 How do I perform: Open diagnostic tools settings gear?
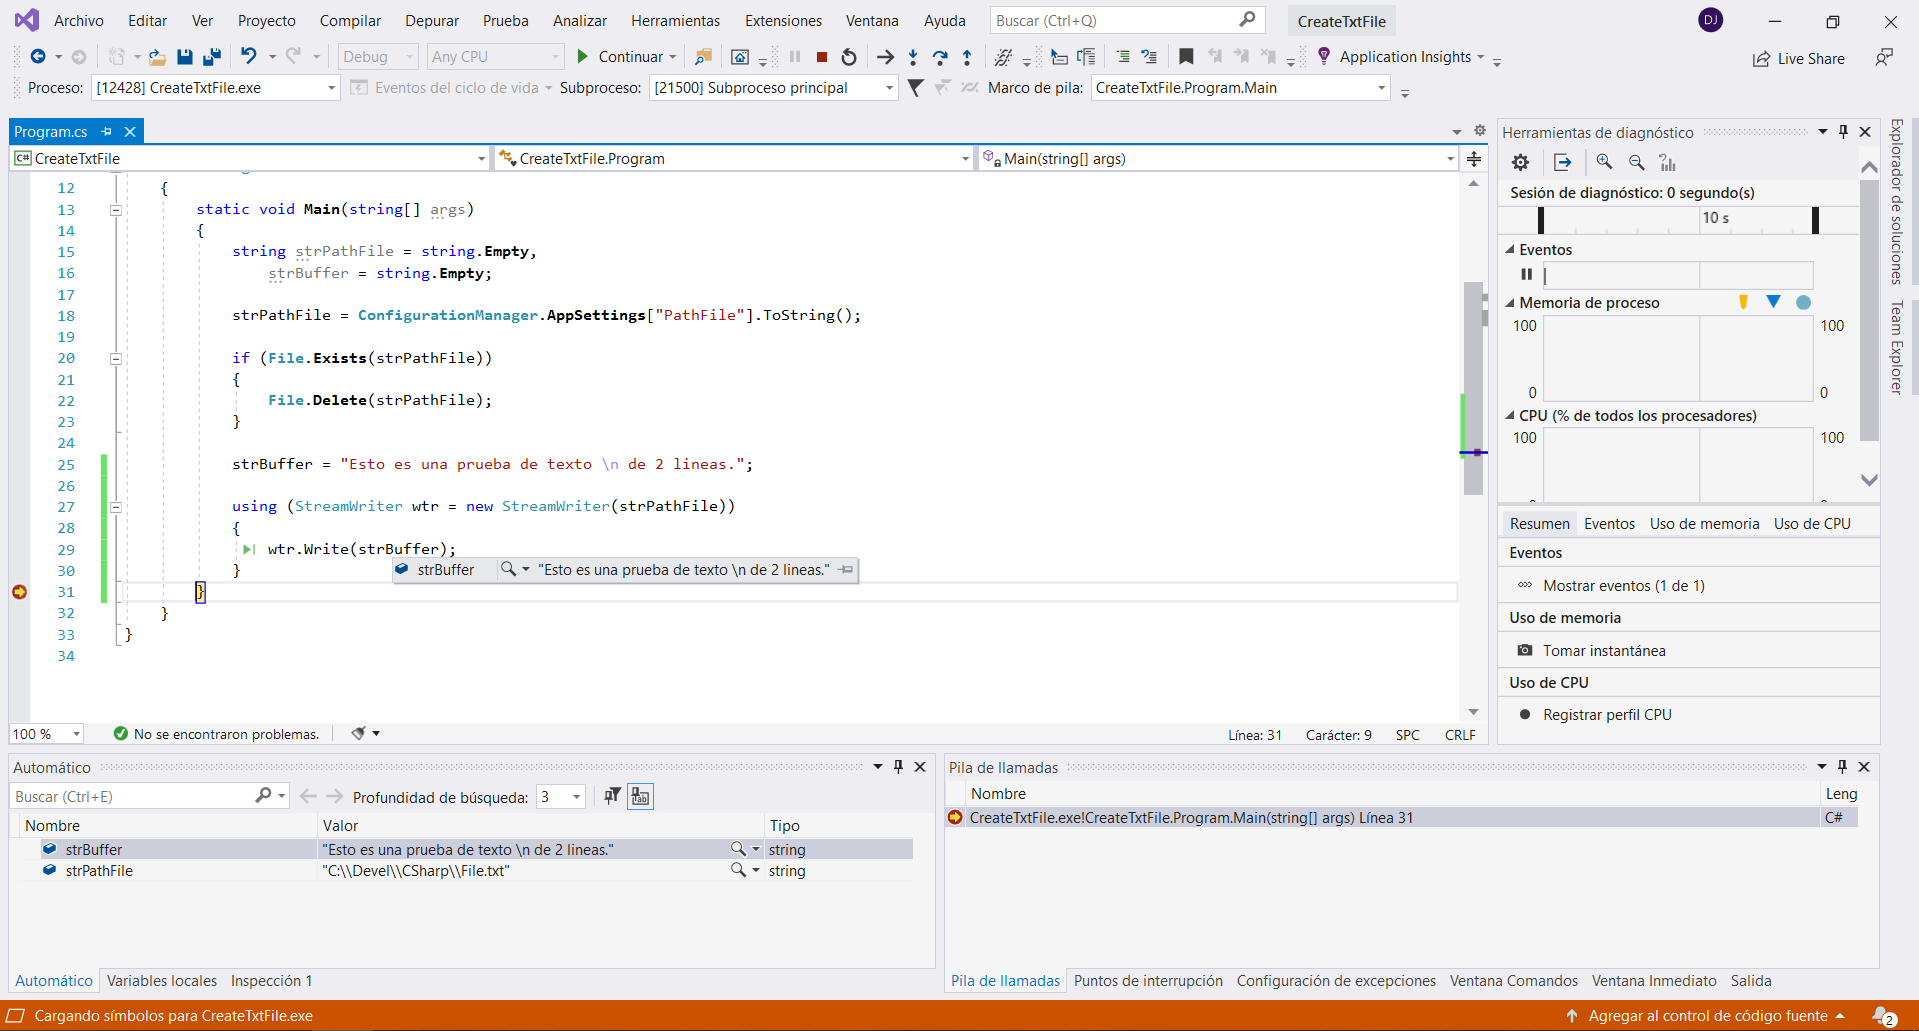click(x=1520, y=162)
